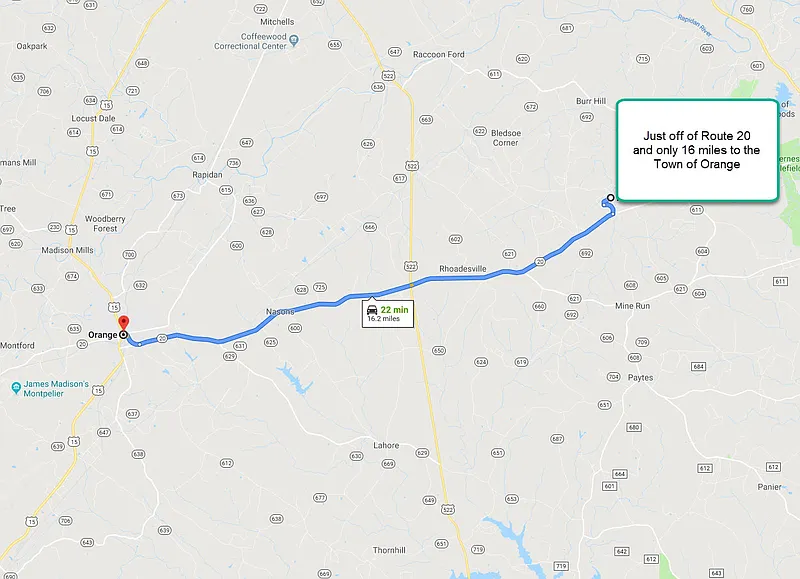The width and height of the screenshot is (800, 579).
Task: Open the 22 min 16.2 miles route box
Action: pyautogui.click(x=388, y=313)
